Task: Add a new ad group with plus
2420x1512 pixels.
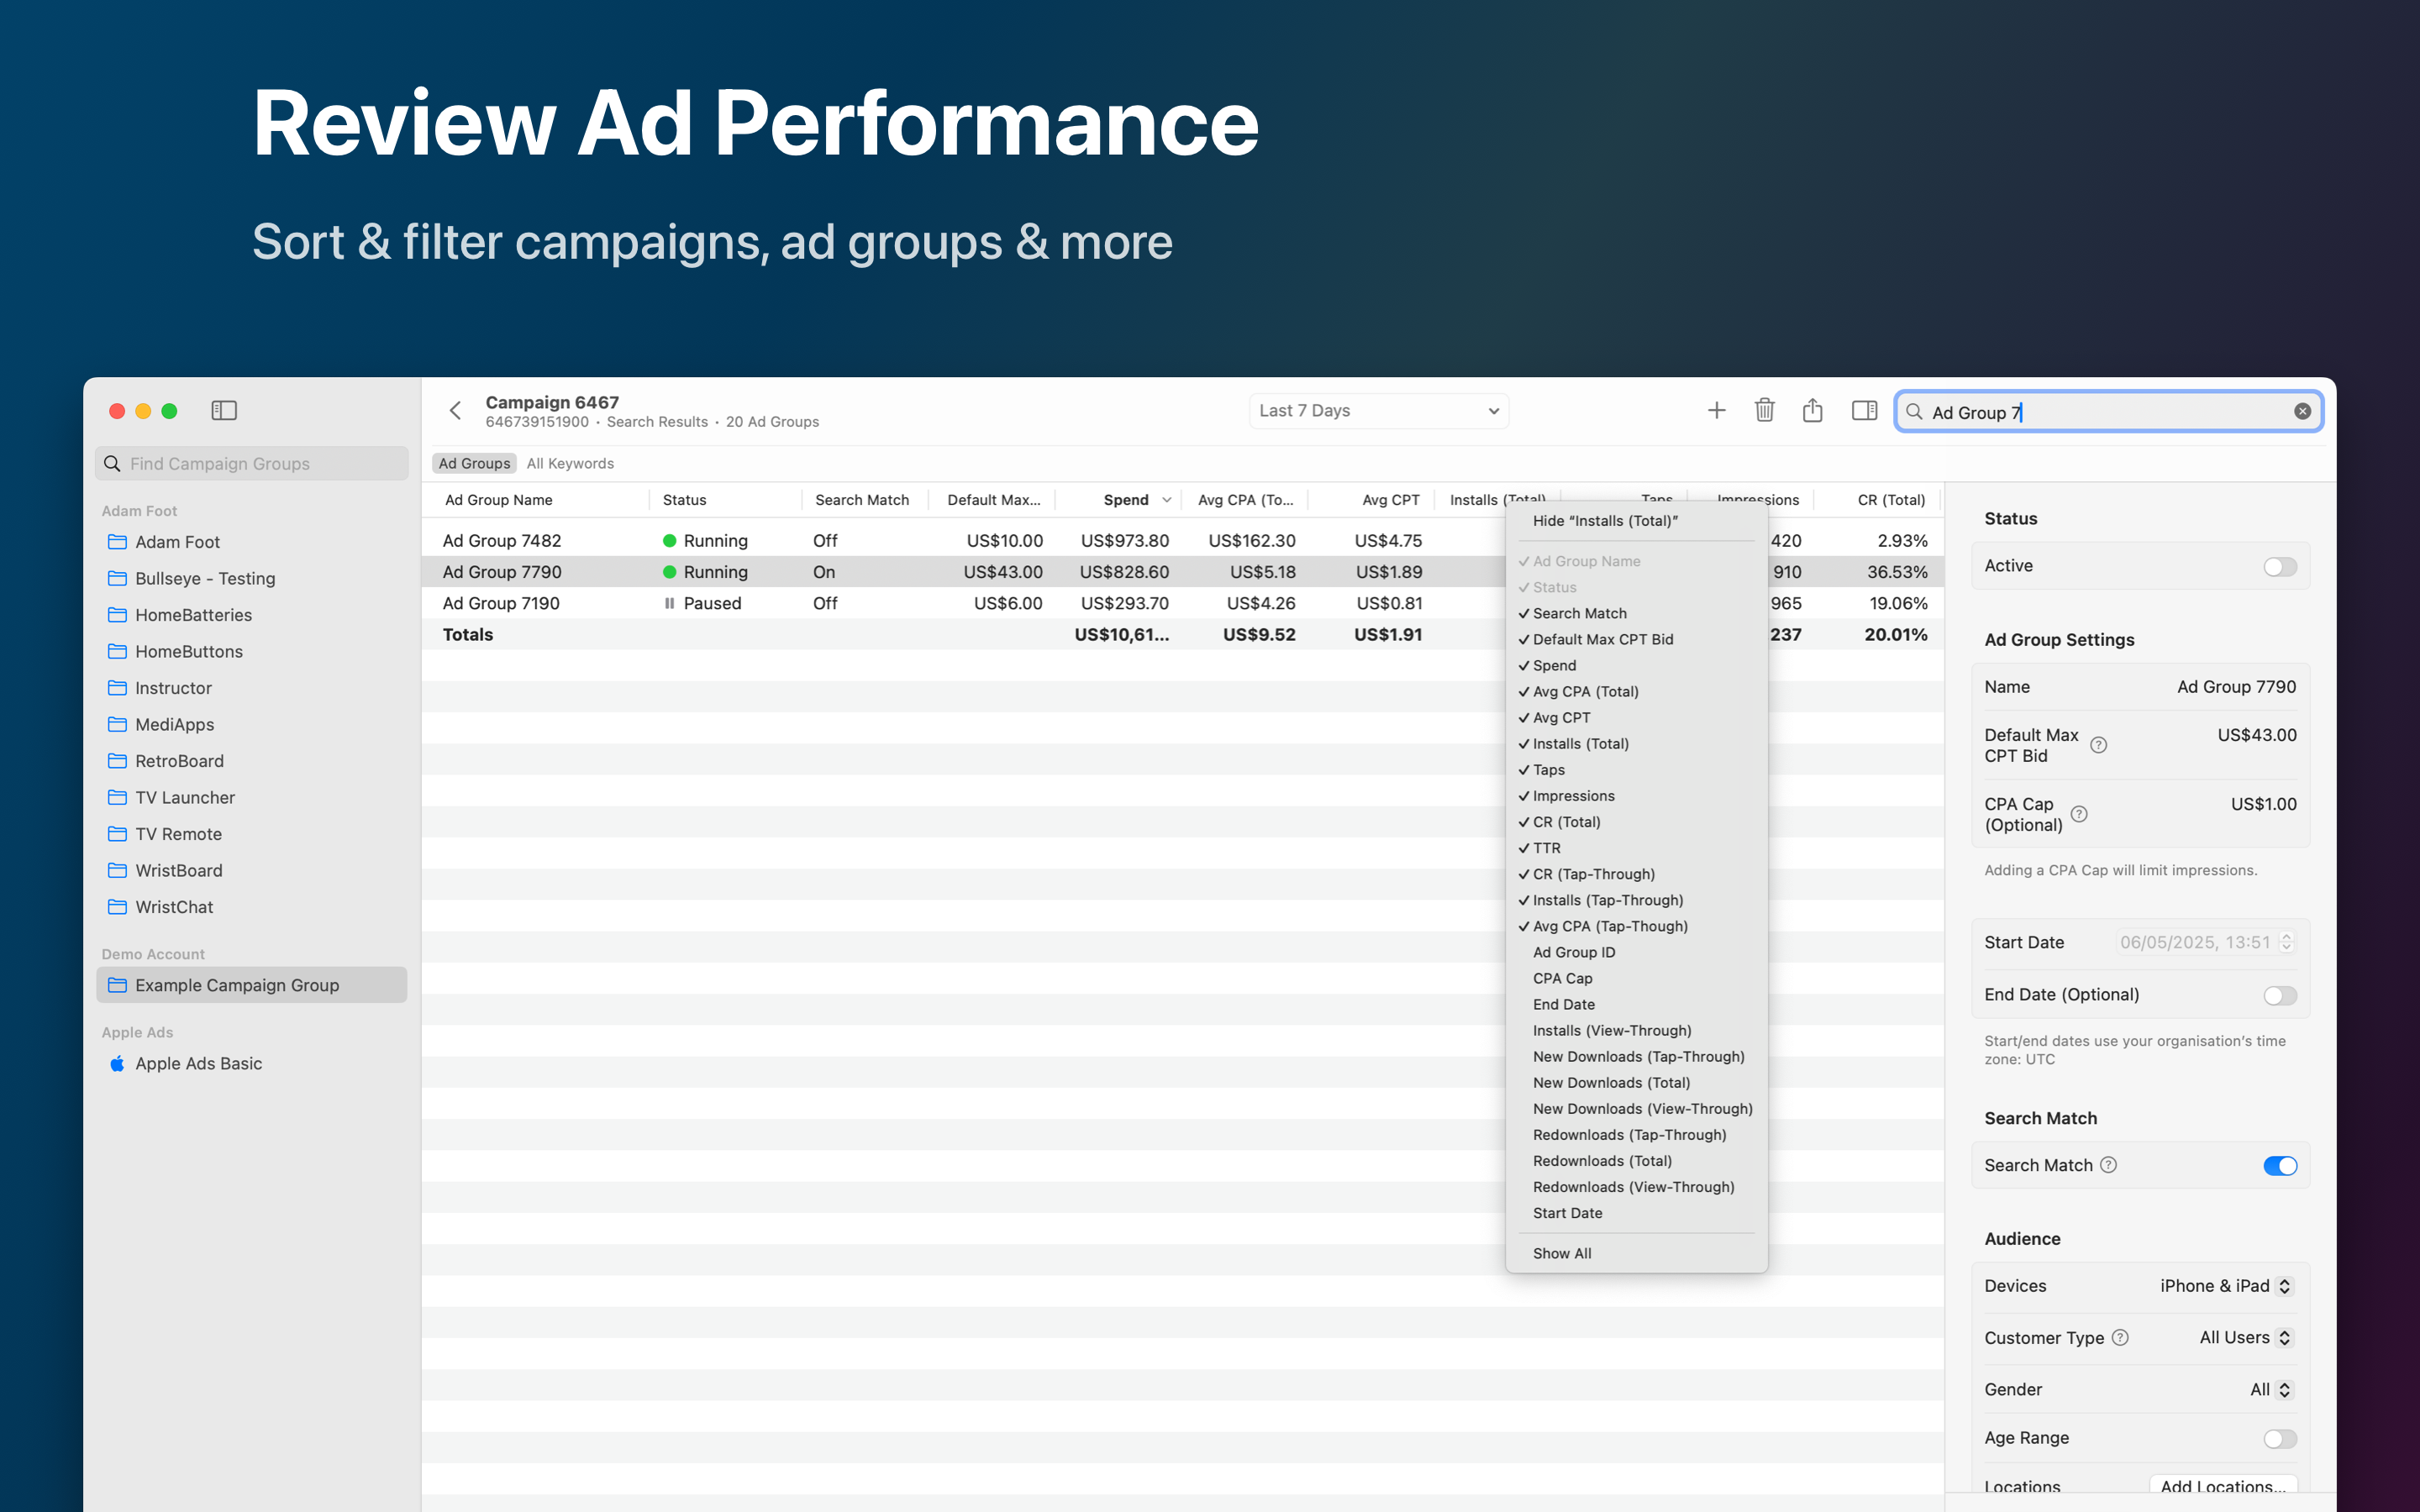Action: click(x=1716, y=411)
